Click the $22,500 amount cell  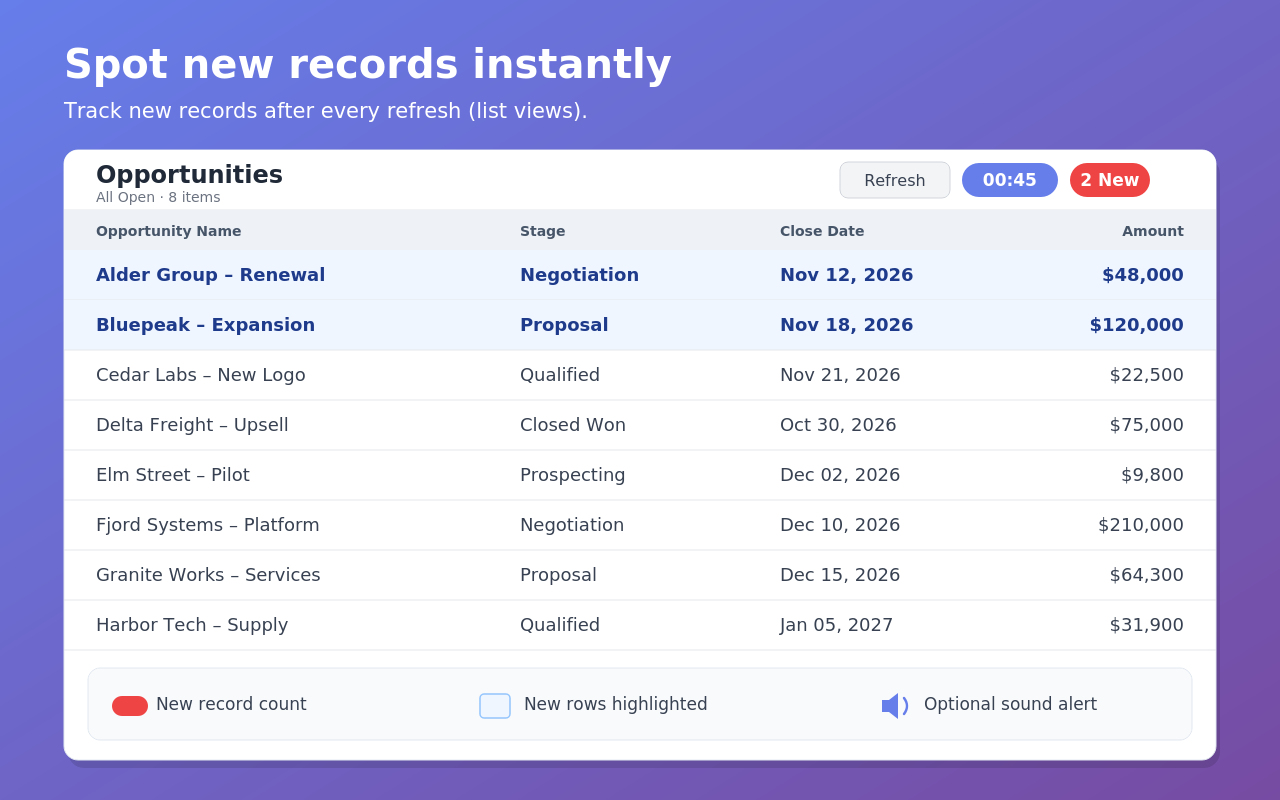(1147, 375)
